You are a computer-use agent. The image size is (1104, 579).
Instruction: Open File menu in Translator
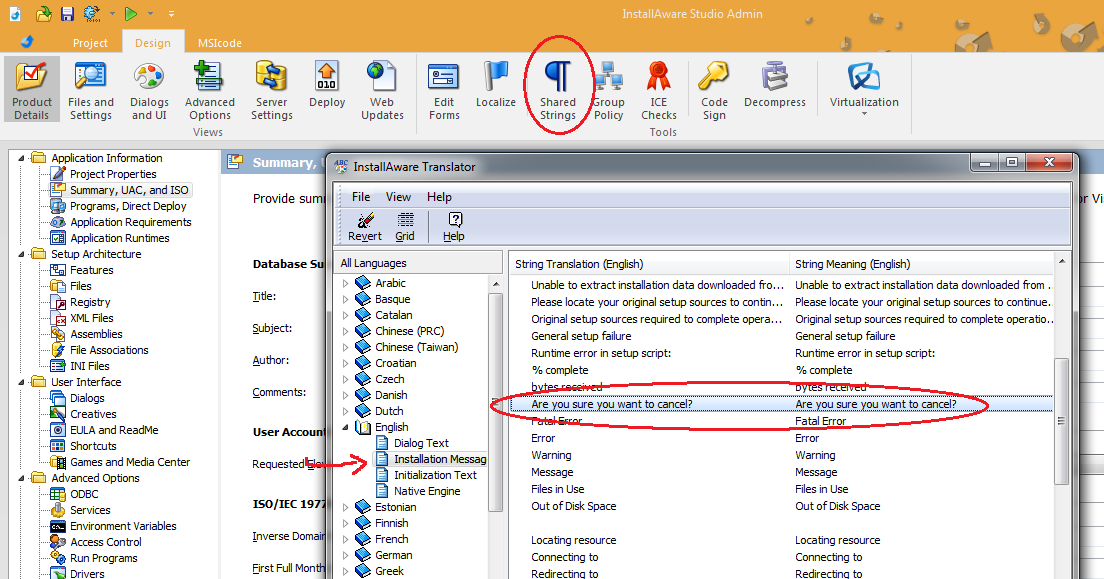pos(361,197)
